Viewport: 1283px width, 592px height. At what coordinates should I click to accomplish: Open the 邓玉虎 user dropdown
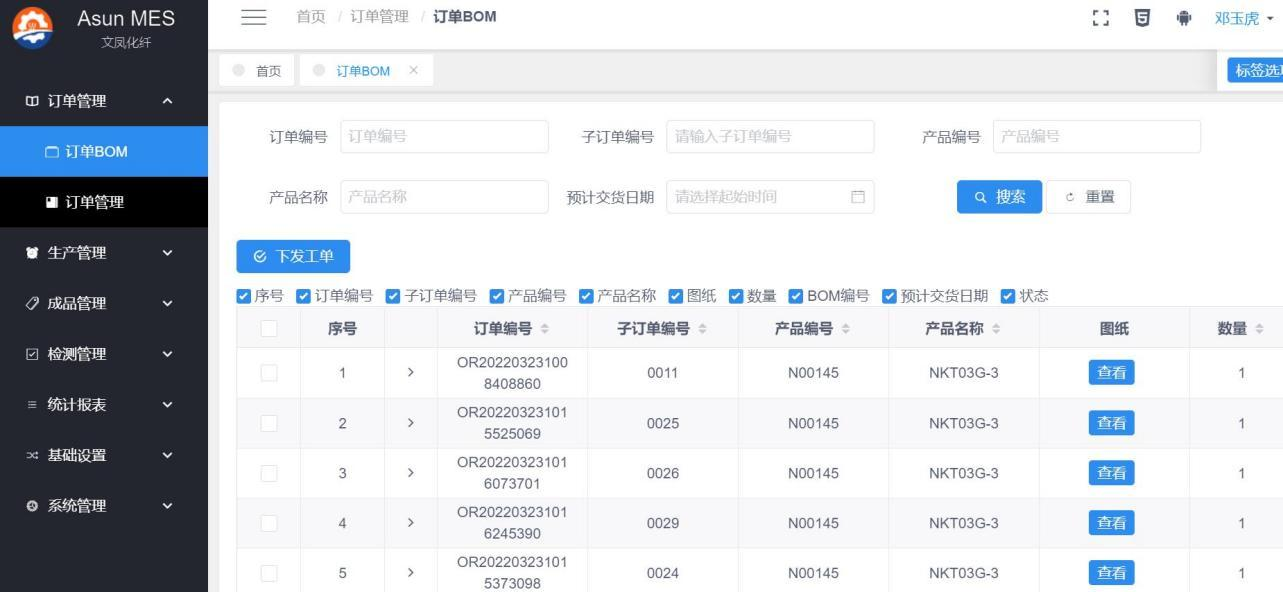pos(1243,18)
